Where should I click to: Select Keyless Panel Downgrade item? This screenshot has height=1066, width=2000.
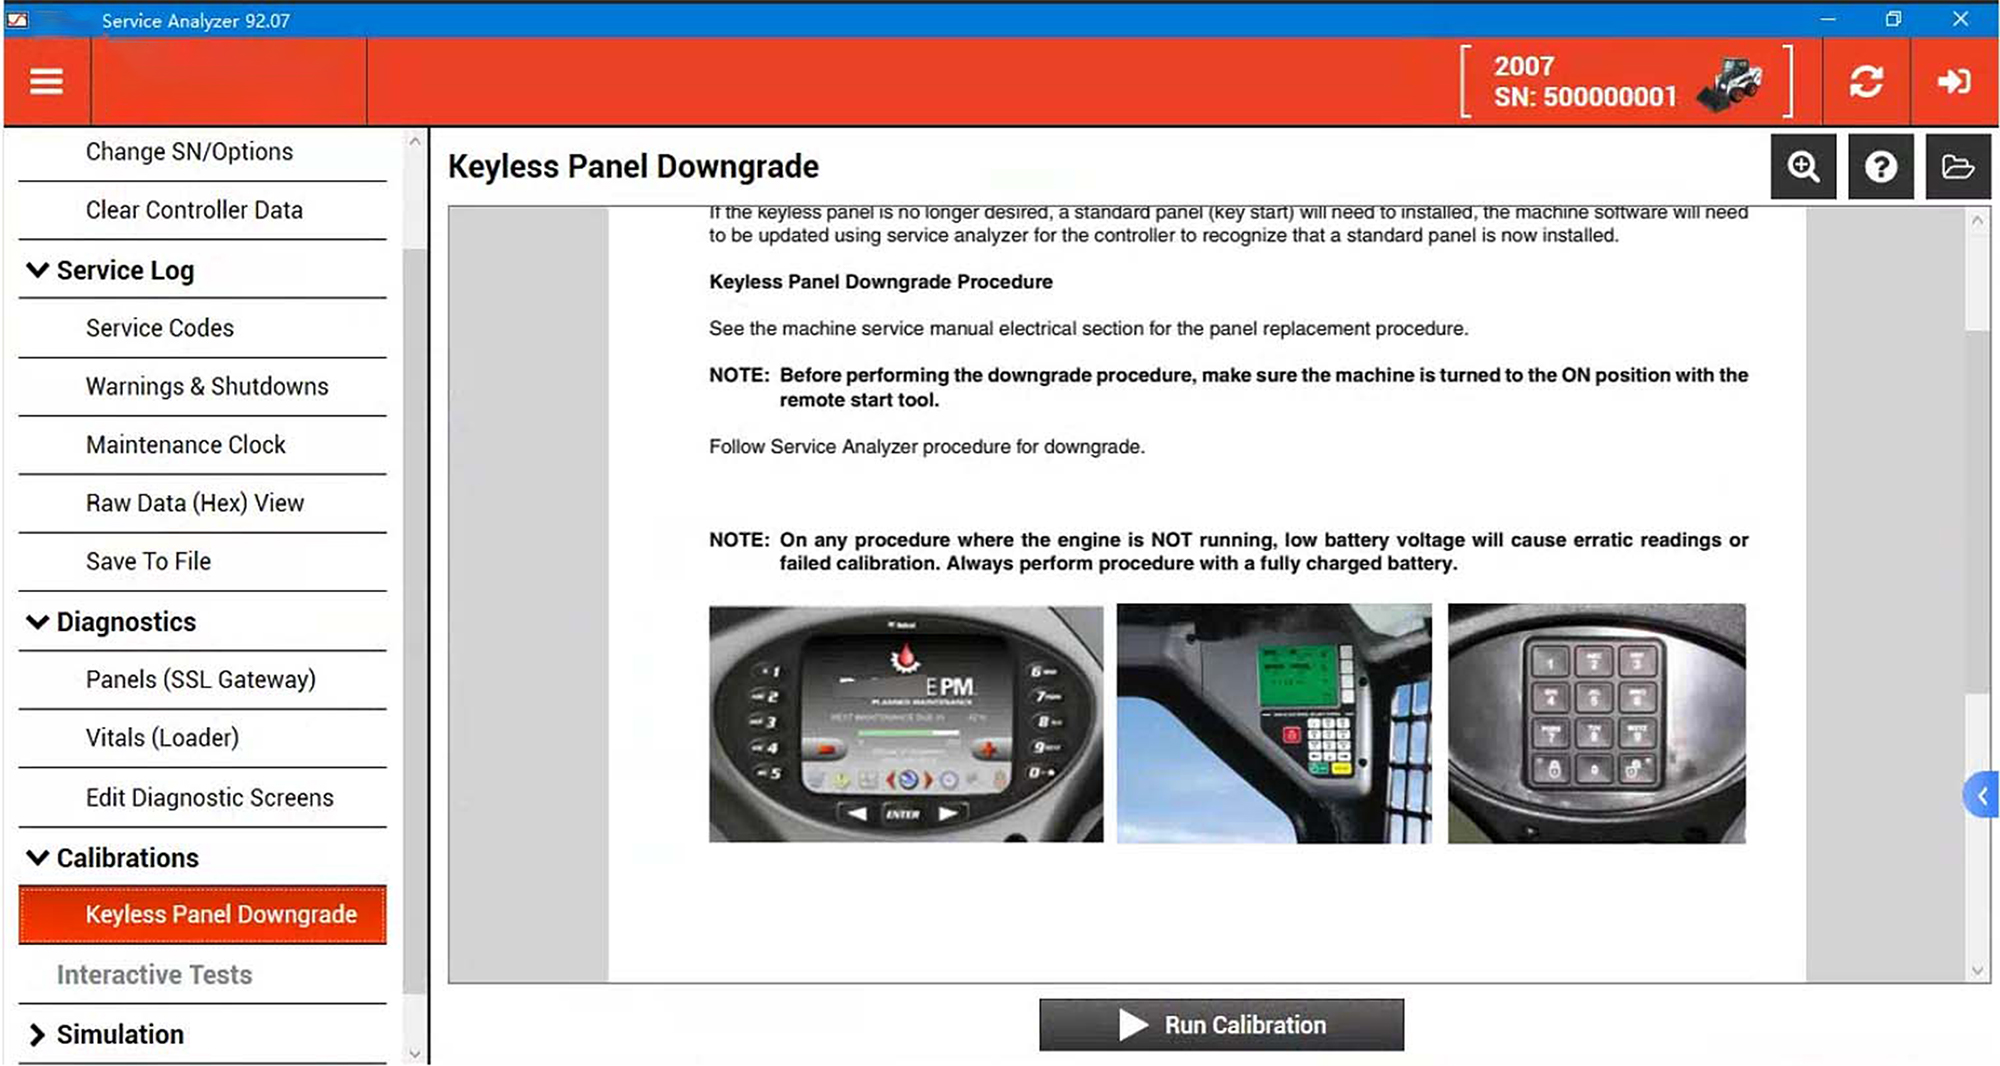(202, 914)
